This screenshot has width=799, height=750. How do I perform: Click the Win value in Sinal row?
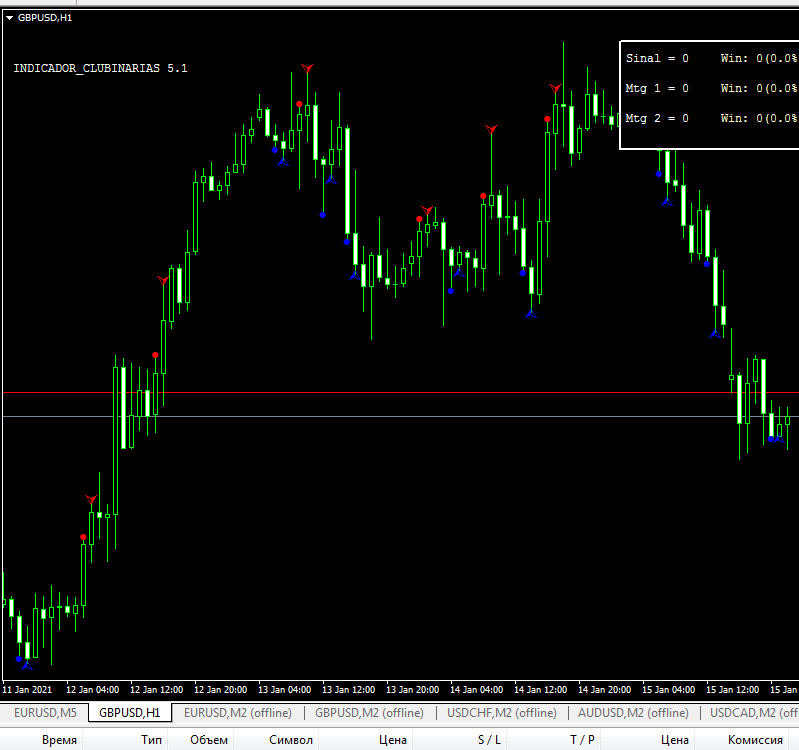759,59
